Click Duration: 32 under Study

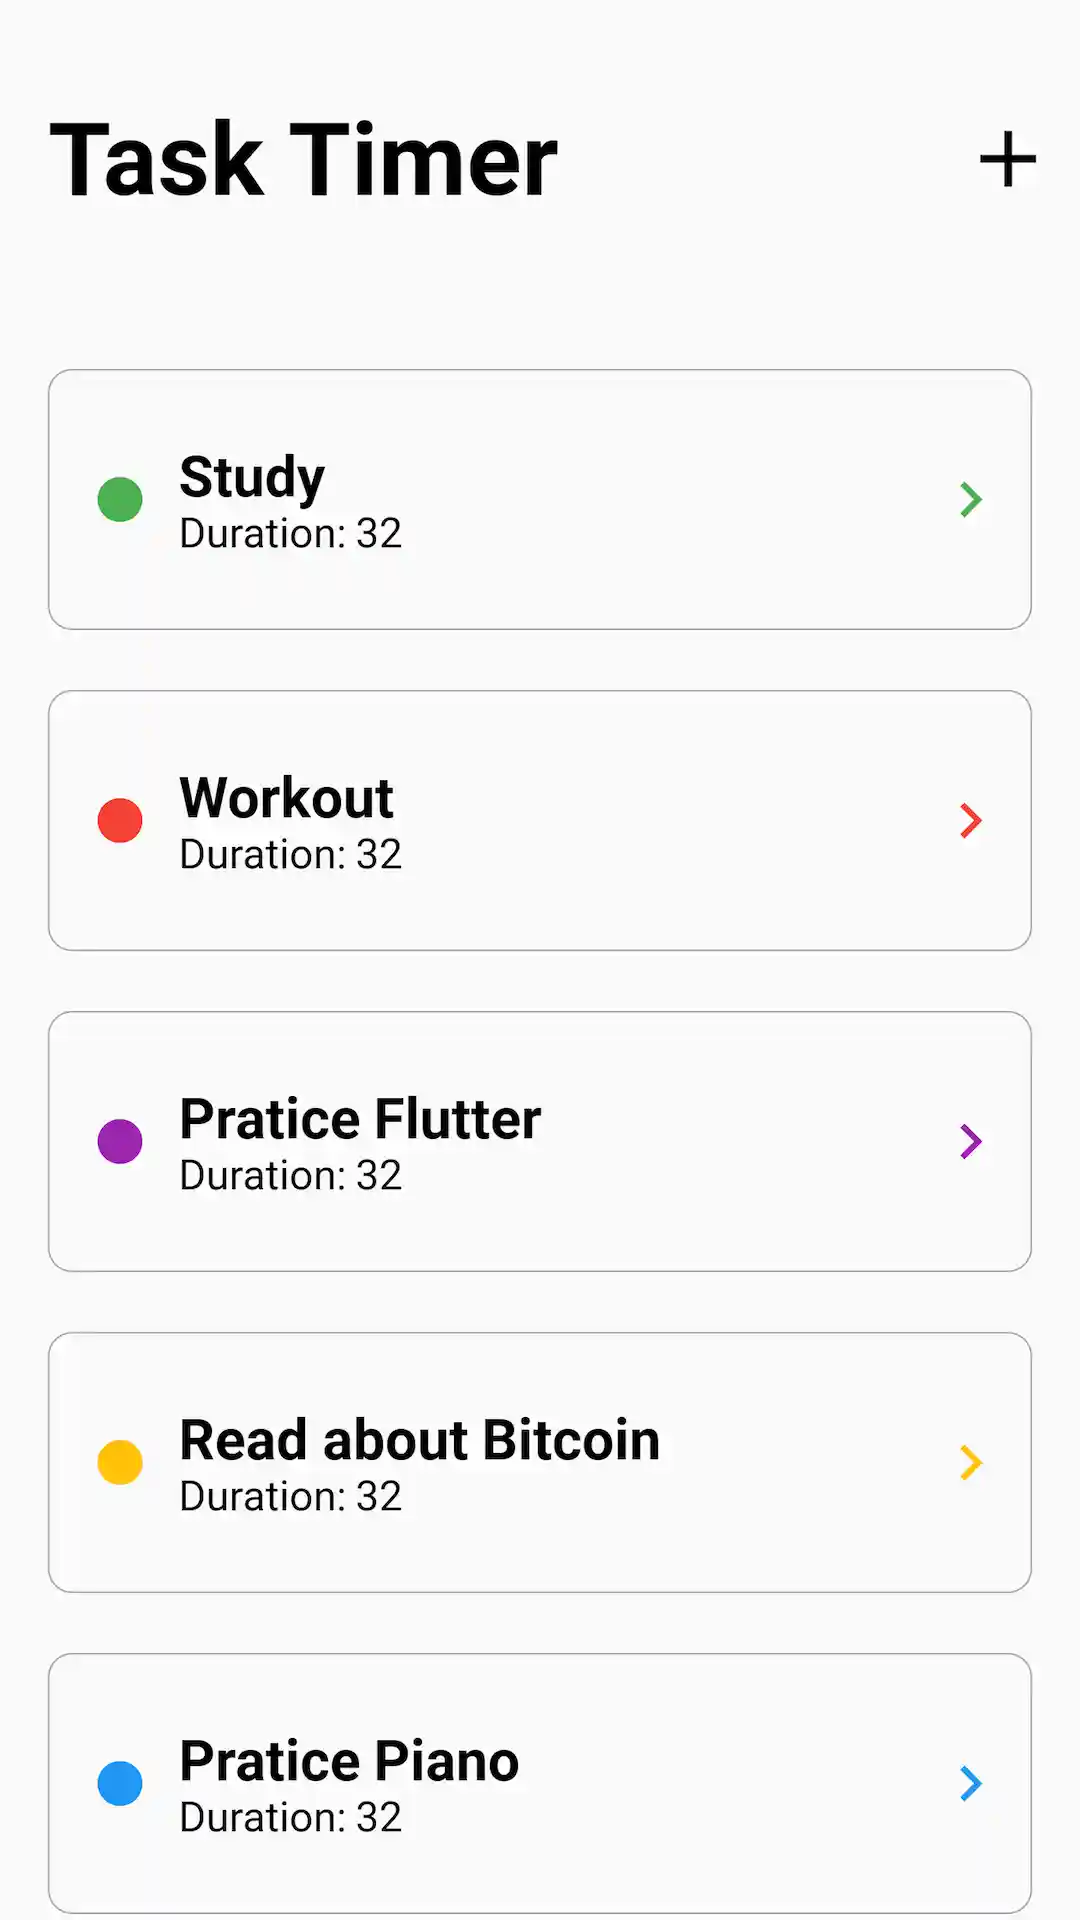290,534
